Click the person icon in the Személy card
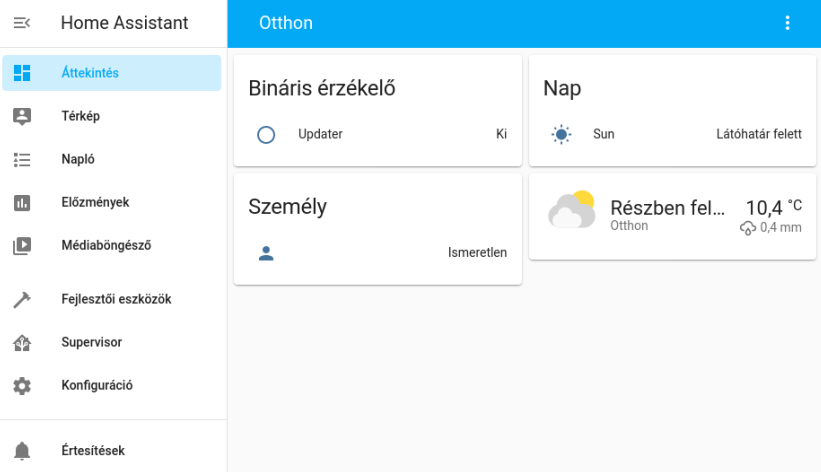This screenshot has width=821, height=472. 266,253
